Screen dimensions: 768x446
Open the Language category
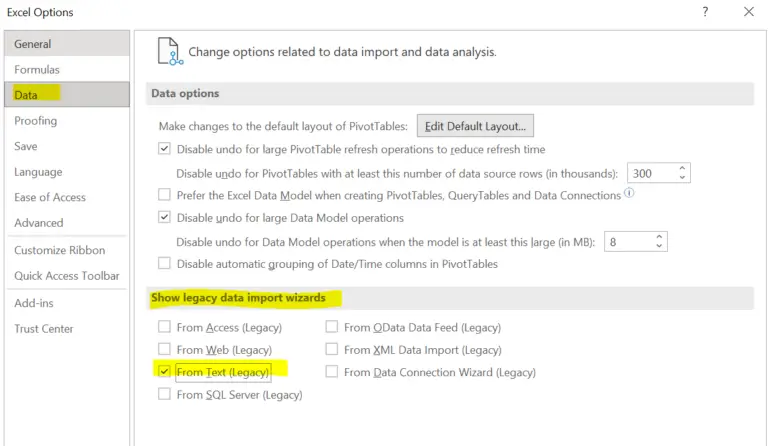tap(67, 172)
